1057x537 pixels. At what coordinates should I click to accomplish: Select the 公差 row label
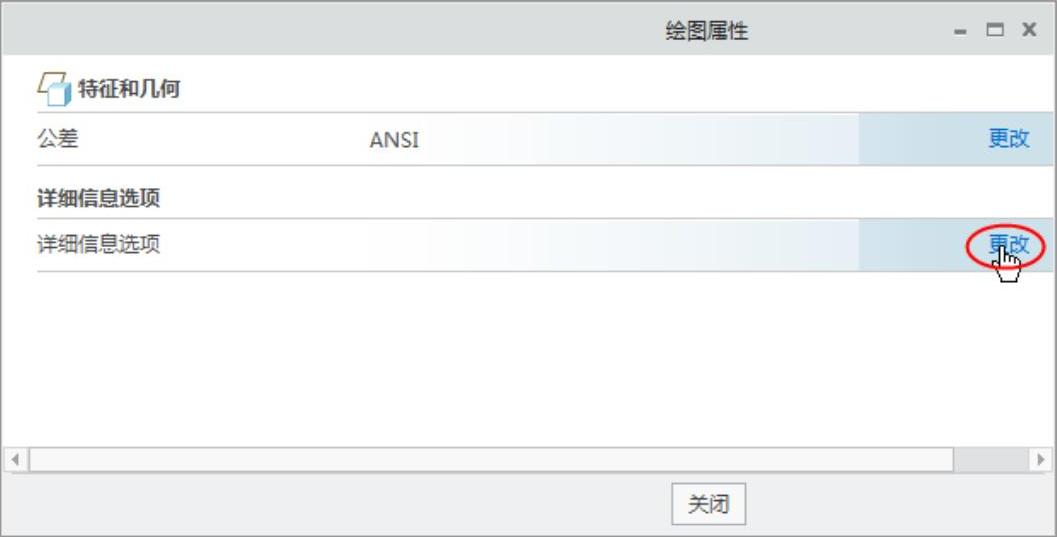58,139
